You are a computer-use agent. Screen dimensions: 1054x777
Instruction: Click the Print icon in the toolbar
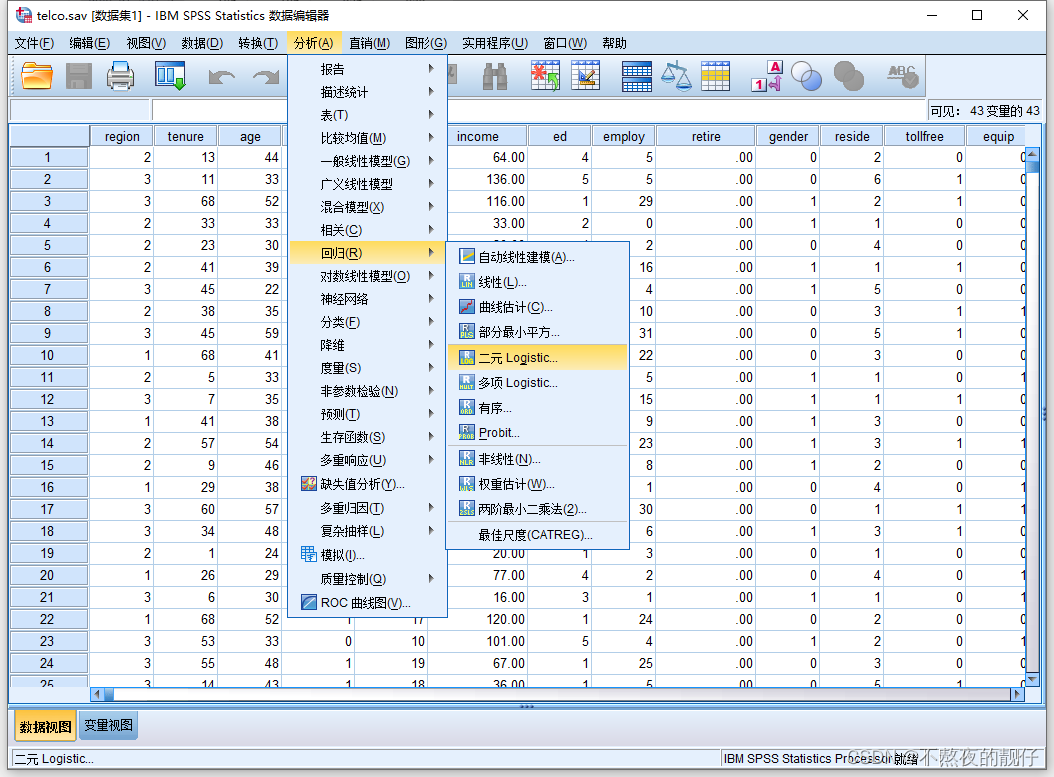click(120, 76)
